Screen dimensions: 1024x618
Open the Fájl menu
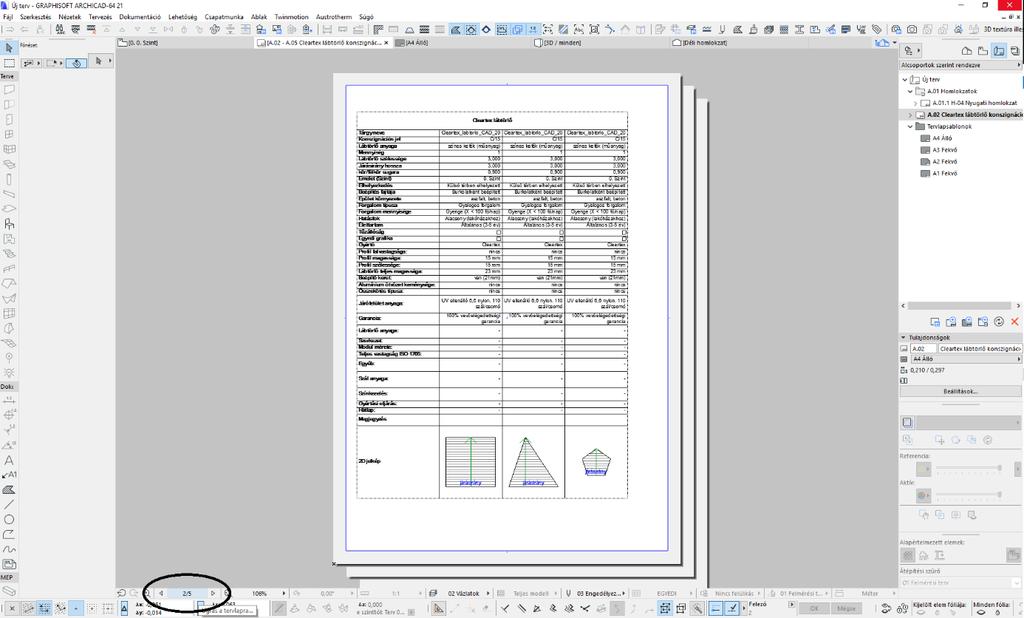pos(8,17)
